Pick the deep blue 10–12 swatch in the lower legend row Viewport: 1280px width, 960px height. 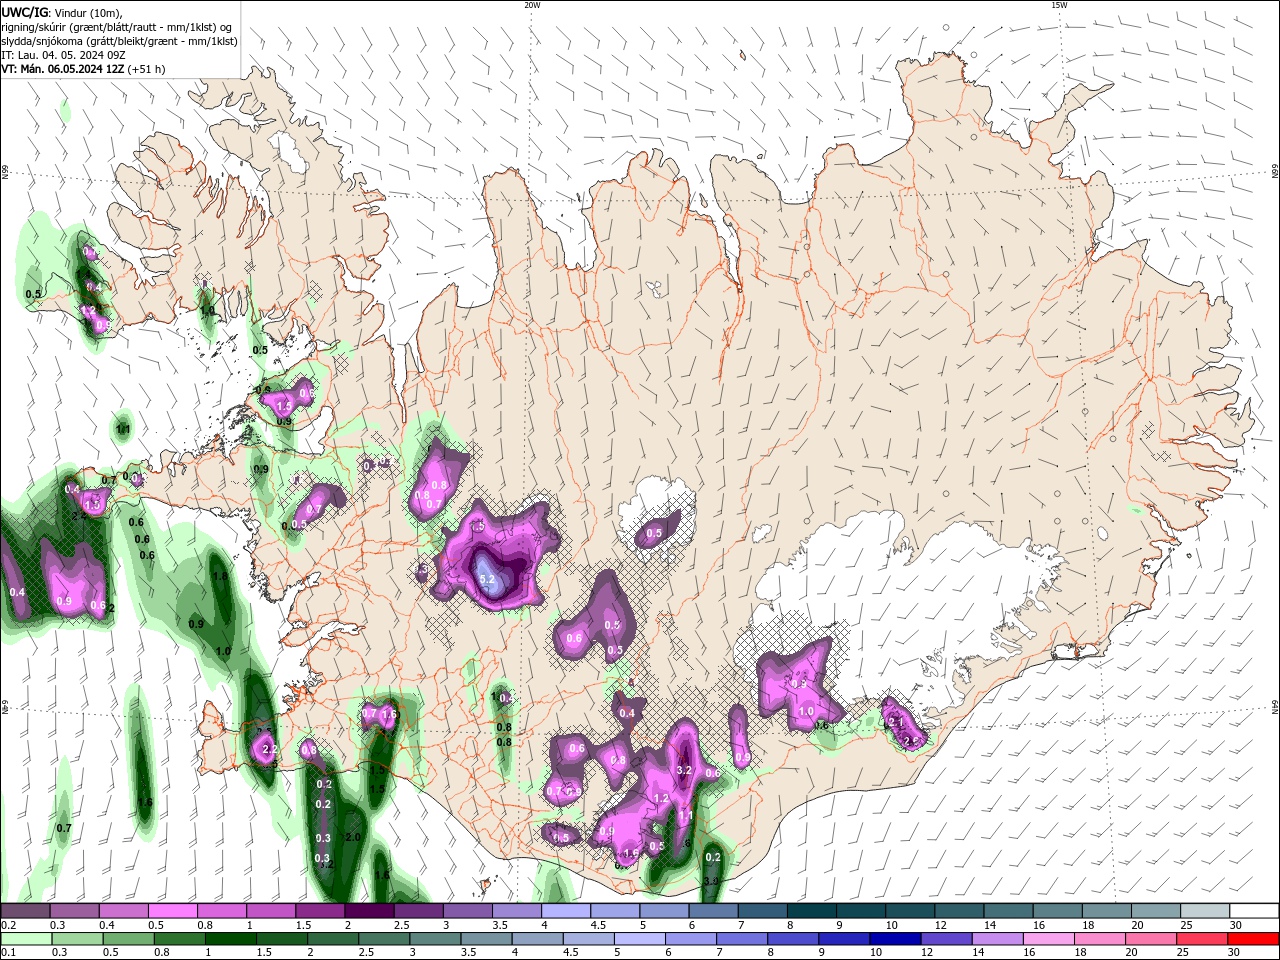pyautogui.click(x=897, y=939)
